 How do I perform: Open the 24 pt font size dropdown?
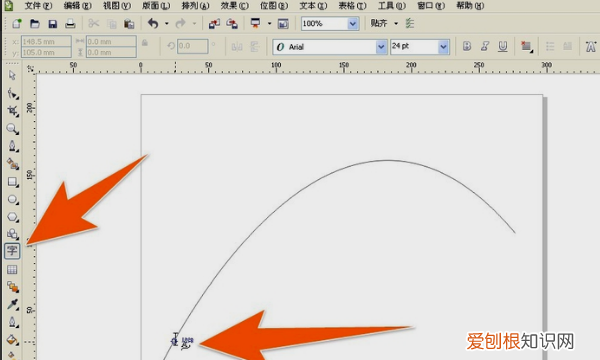[443, 47]
